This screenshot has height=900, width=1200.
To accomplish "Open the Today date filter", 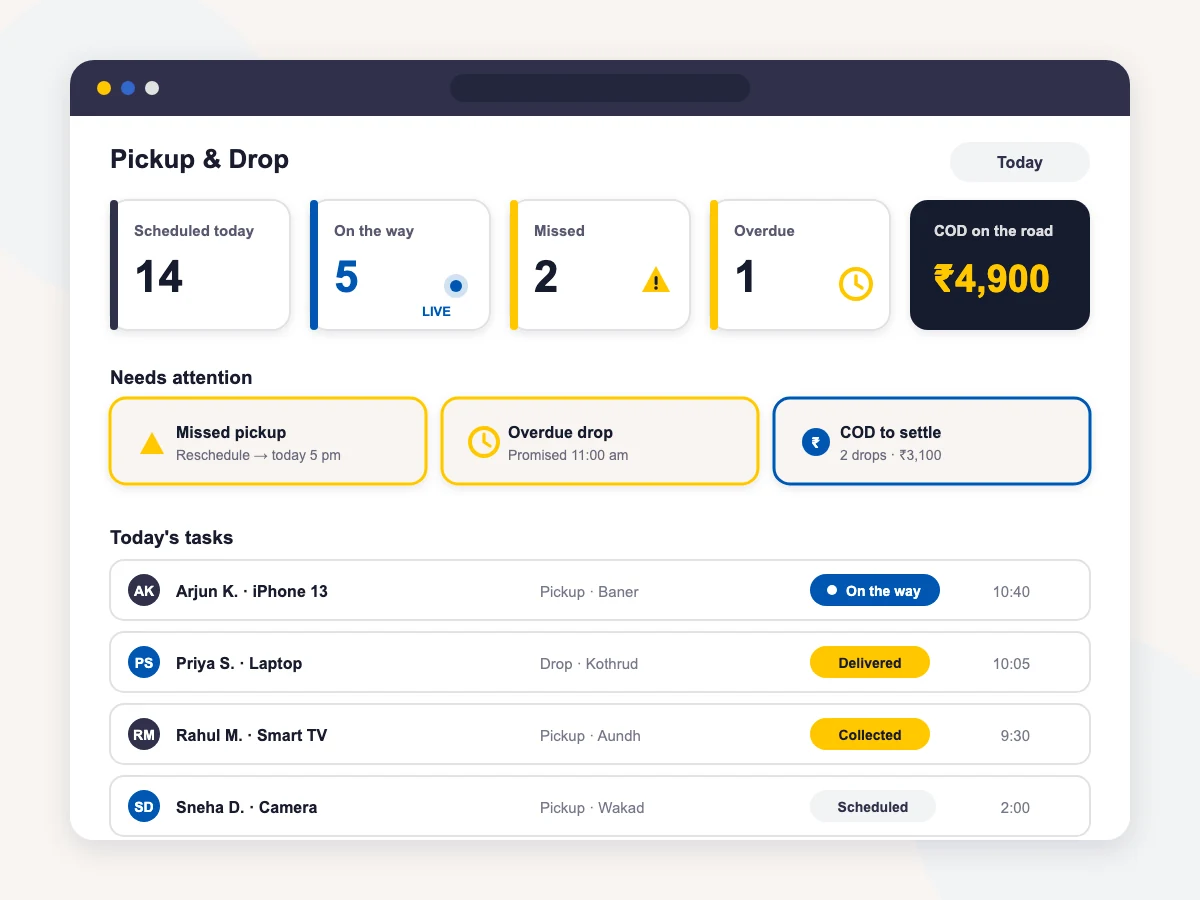I will (1020, 162).
